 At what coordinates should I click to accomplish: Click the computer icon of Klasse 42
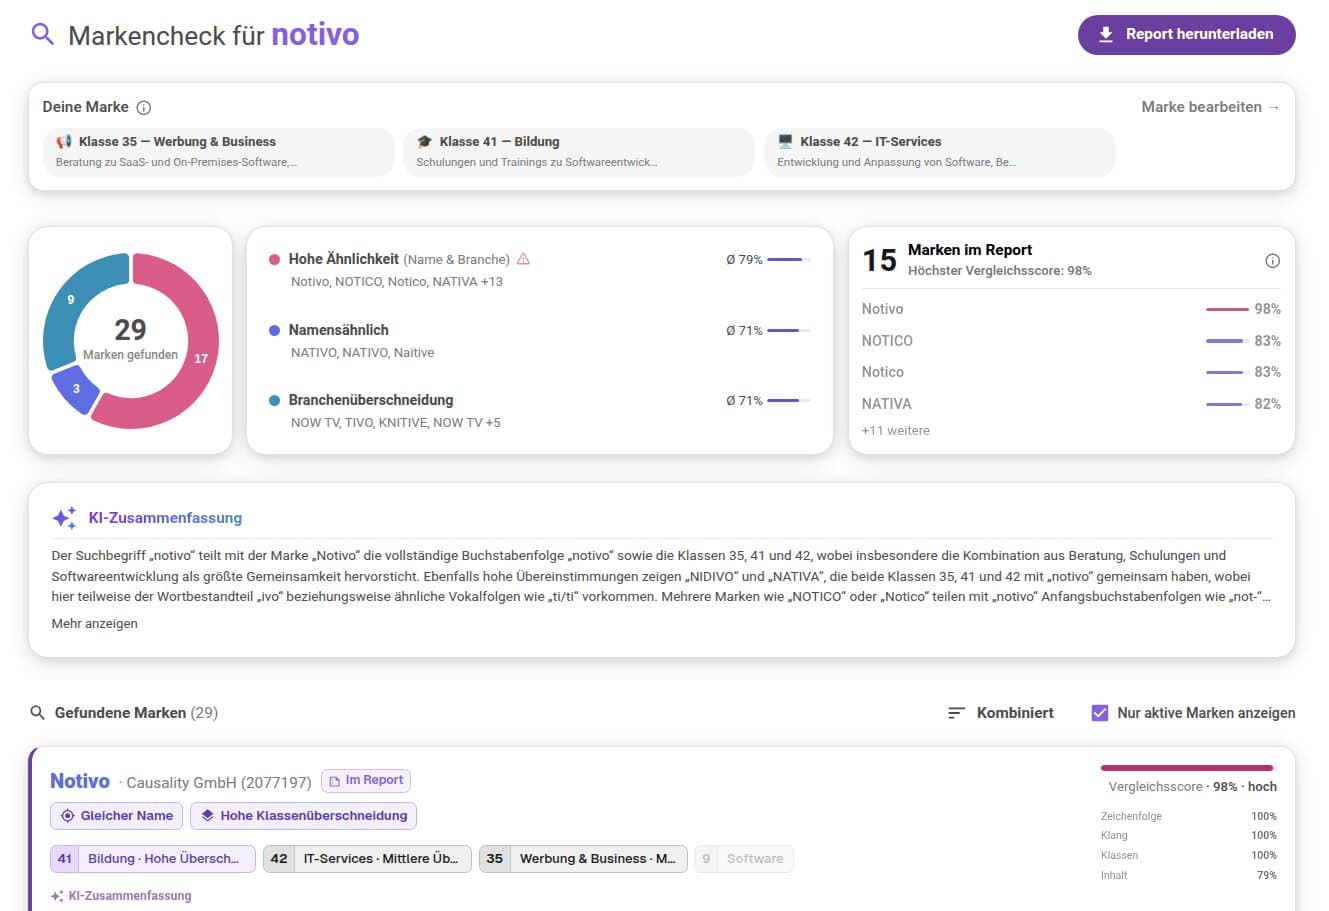785,142
